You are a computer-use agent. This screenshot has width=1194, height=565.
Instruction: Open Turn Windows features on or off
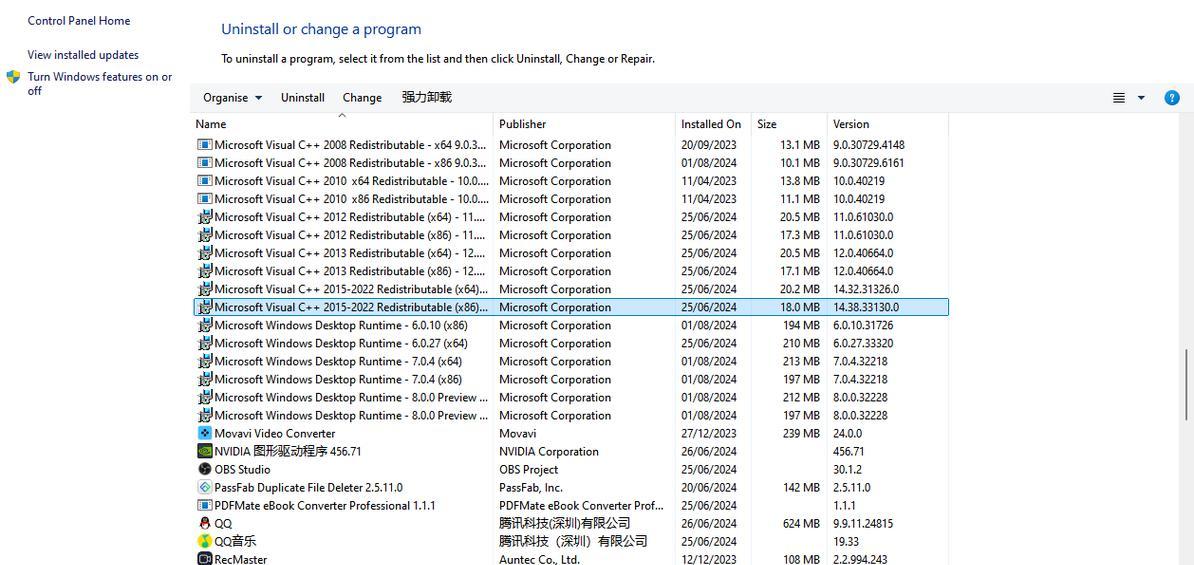(x=99, y=83)
